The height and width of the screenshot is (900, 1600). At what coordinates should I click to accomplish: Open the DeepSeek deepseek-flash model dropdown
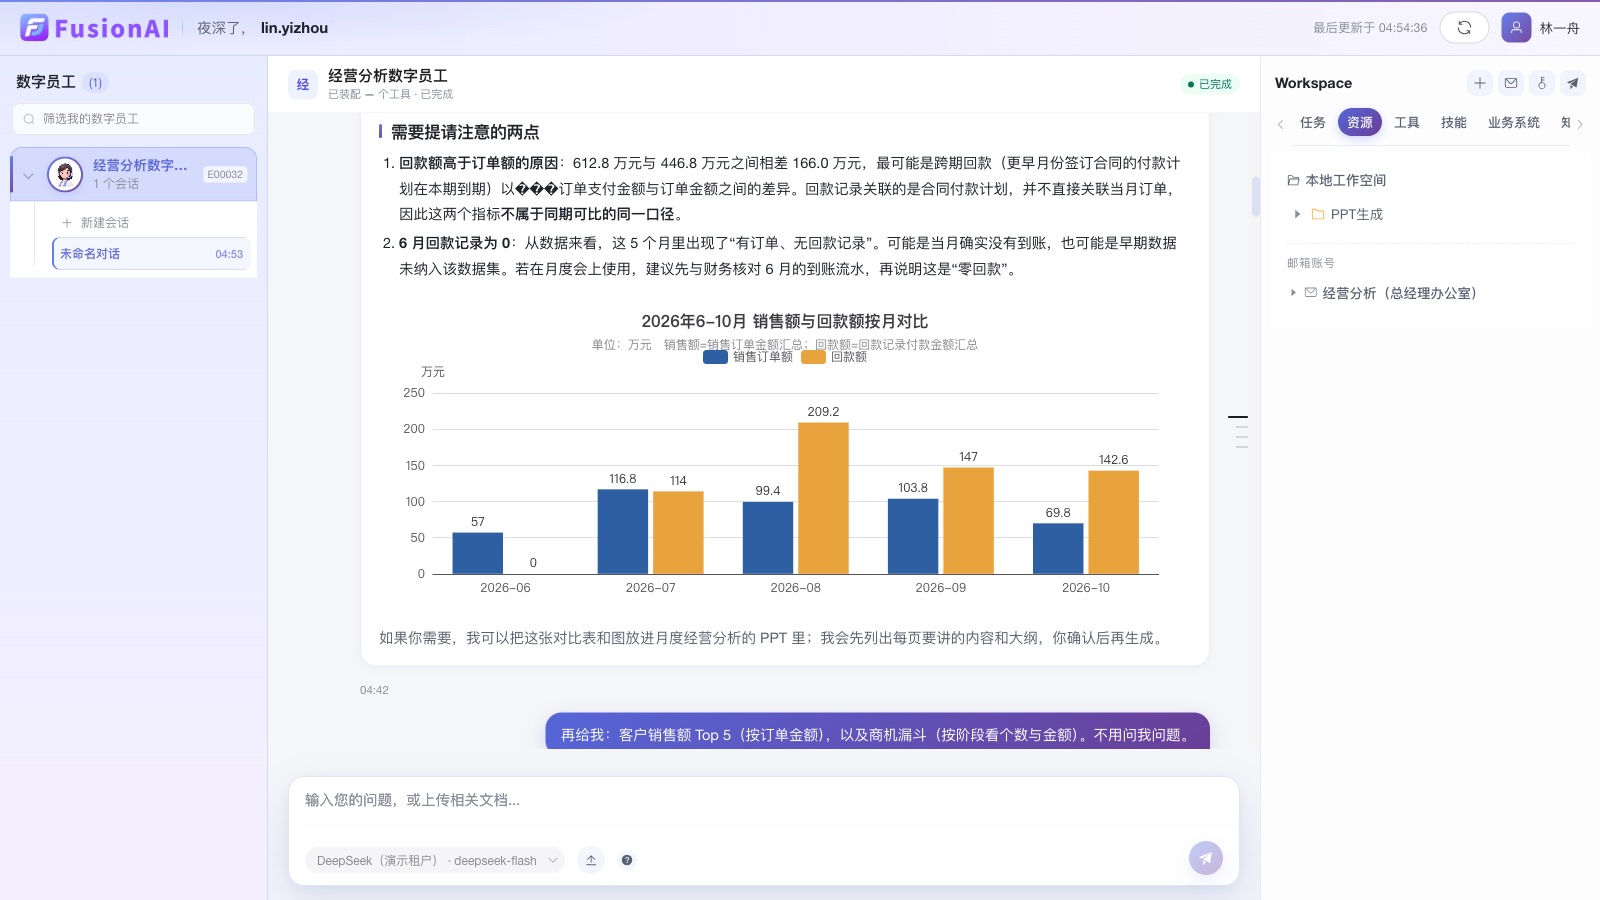coord(435,860)
